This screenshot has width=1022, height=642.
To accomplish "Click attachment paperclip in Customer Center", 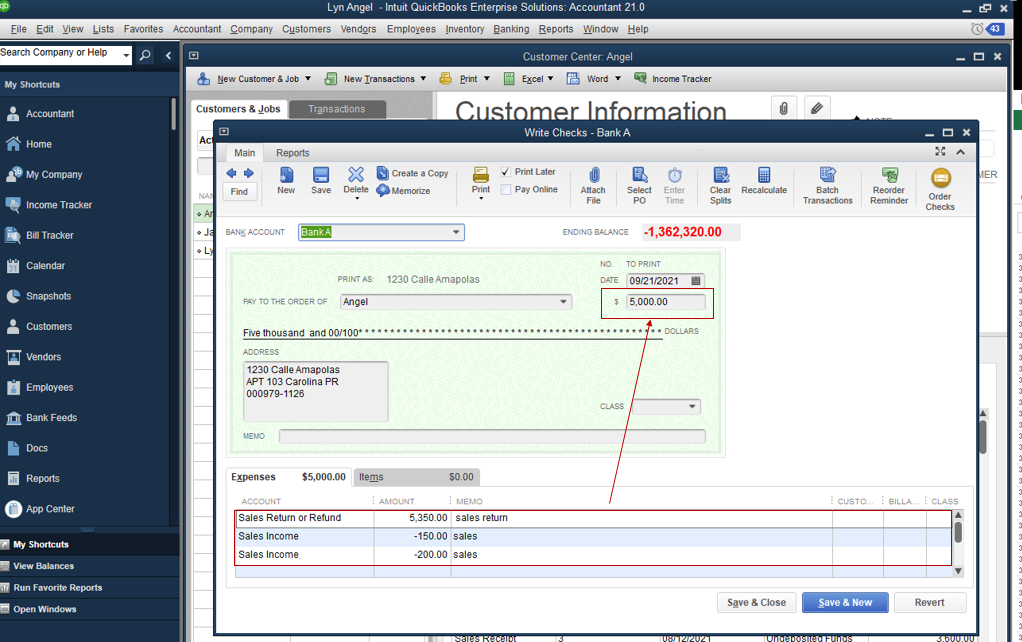I will pyautogui.click(x=783, y=108).
